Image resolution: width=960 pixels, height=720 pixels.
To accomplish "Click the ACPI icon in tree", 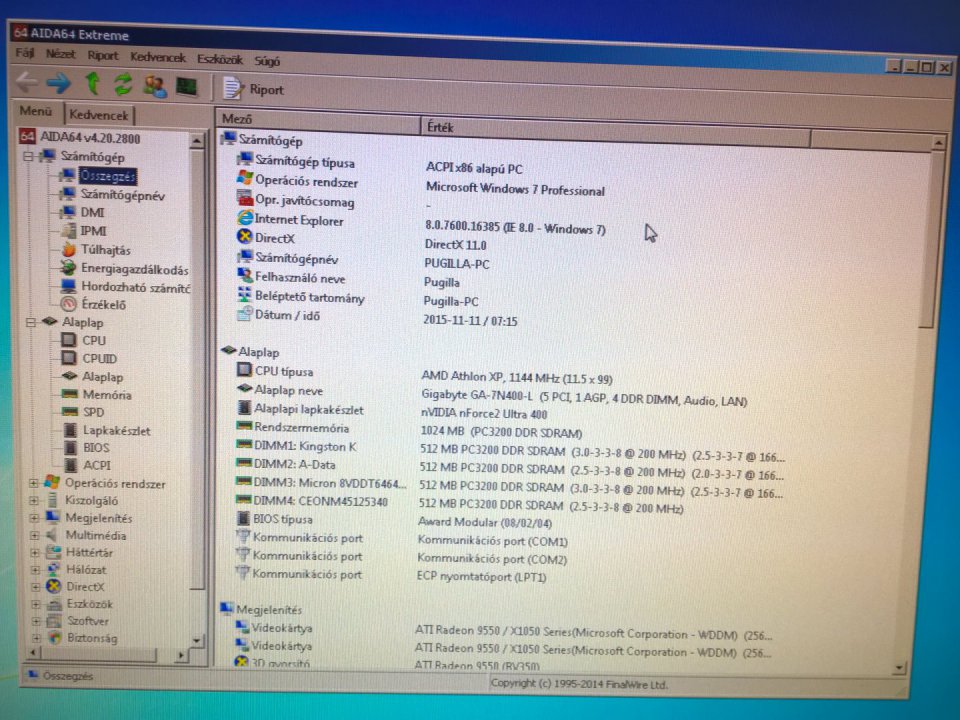I will pos(71,465).
